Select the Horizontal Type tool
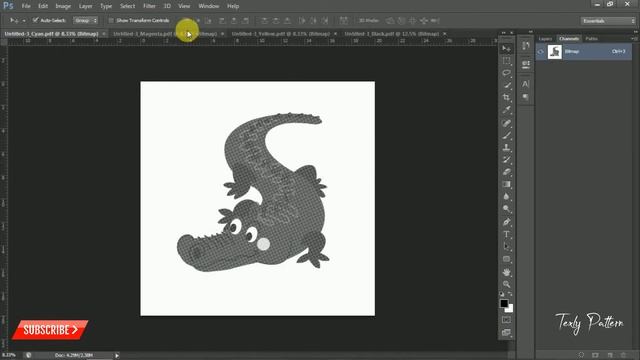The image size is (640, 360). (506, 234)
